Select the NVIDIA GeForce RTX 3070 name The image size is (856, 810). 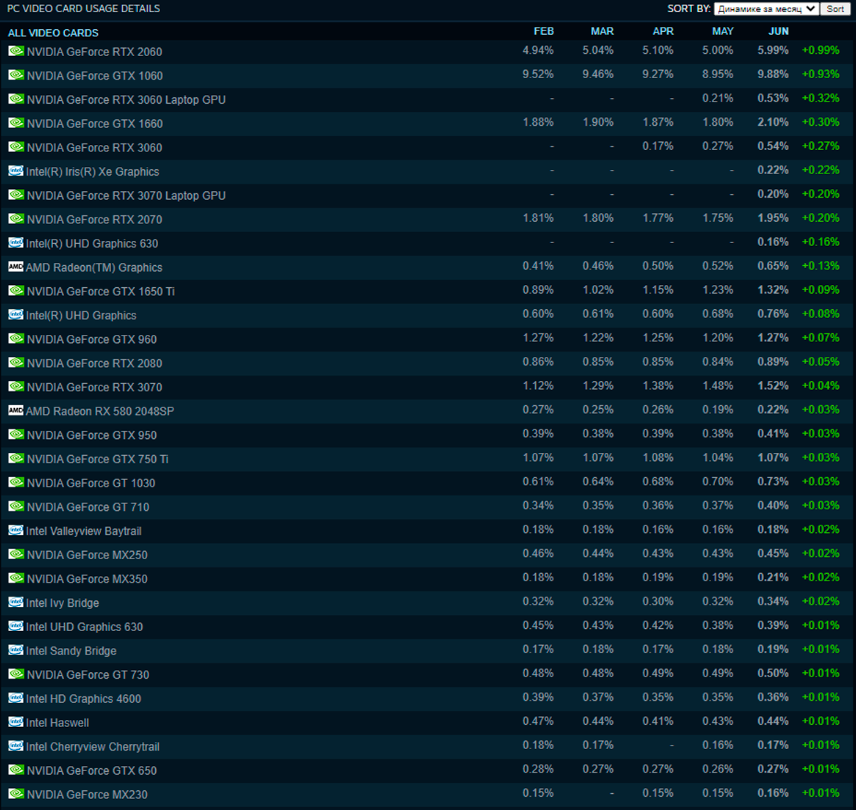coord(94,387)
